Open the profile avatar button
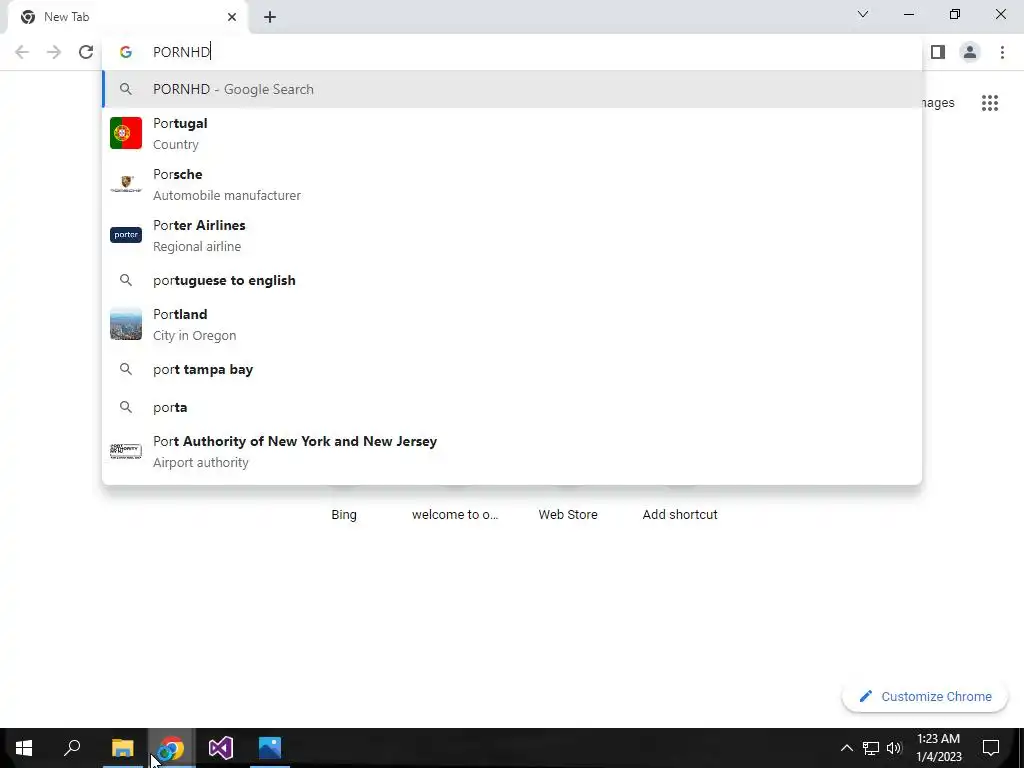This screenshot has width=1024, height=768. [970, 52]
